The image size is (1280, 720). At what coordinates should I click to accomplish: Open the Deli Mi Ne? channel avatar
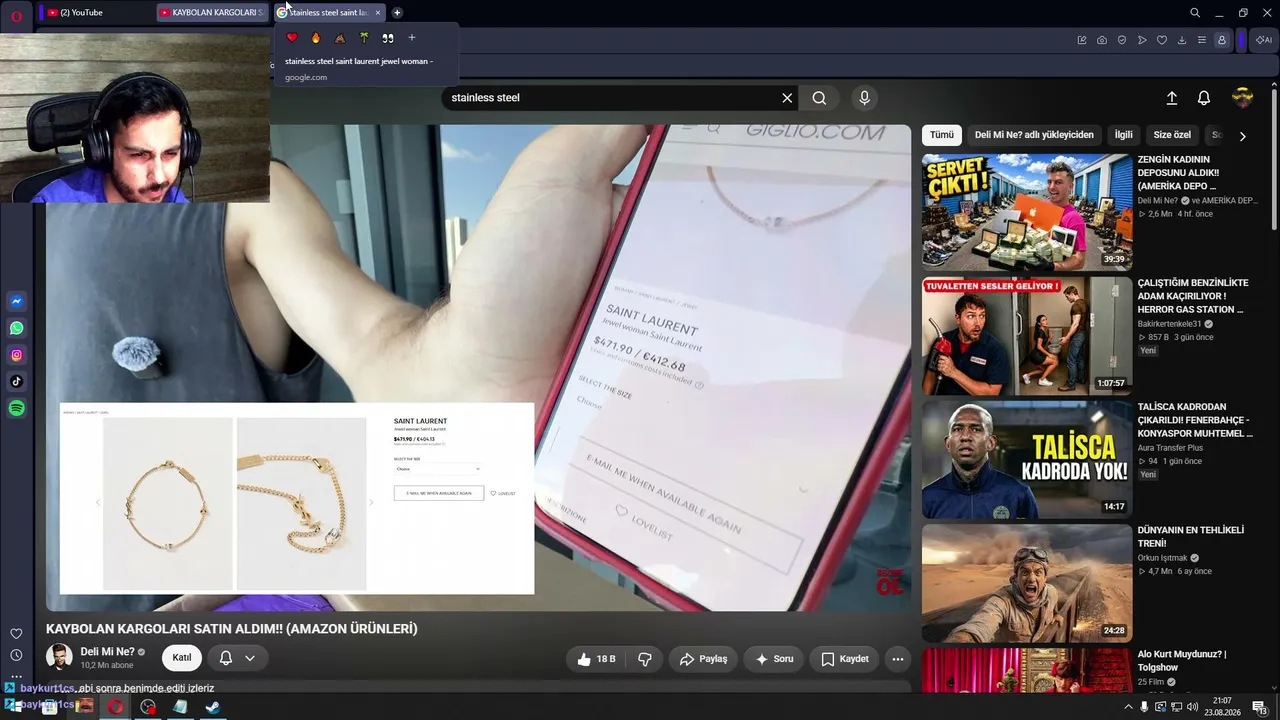pyautogui.click(x=59, y=658)
